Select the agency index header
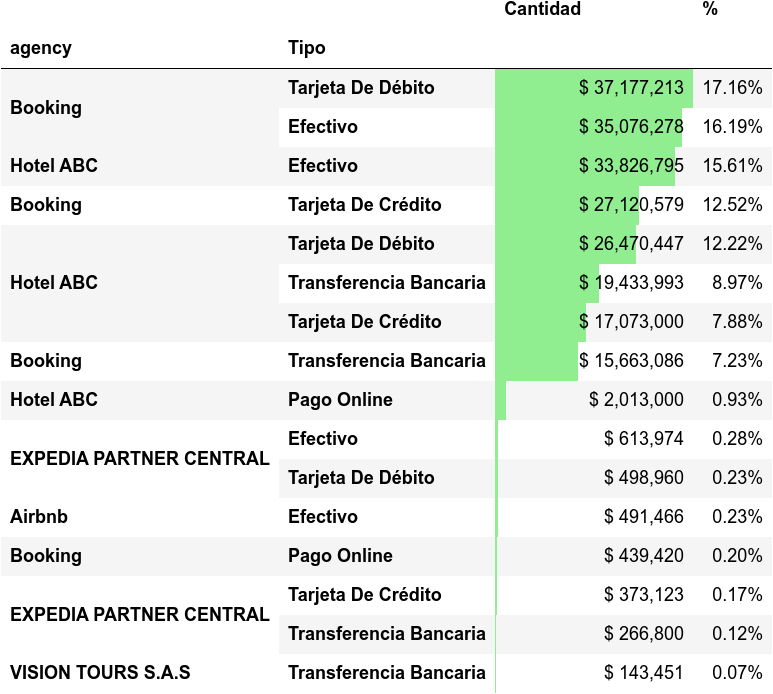Viewport: 773px width, 694px height. 41,48
